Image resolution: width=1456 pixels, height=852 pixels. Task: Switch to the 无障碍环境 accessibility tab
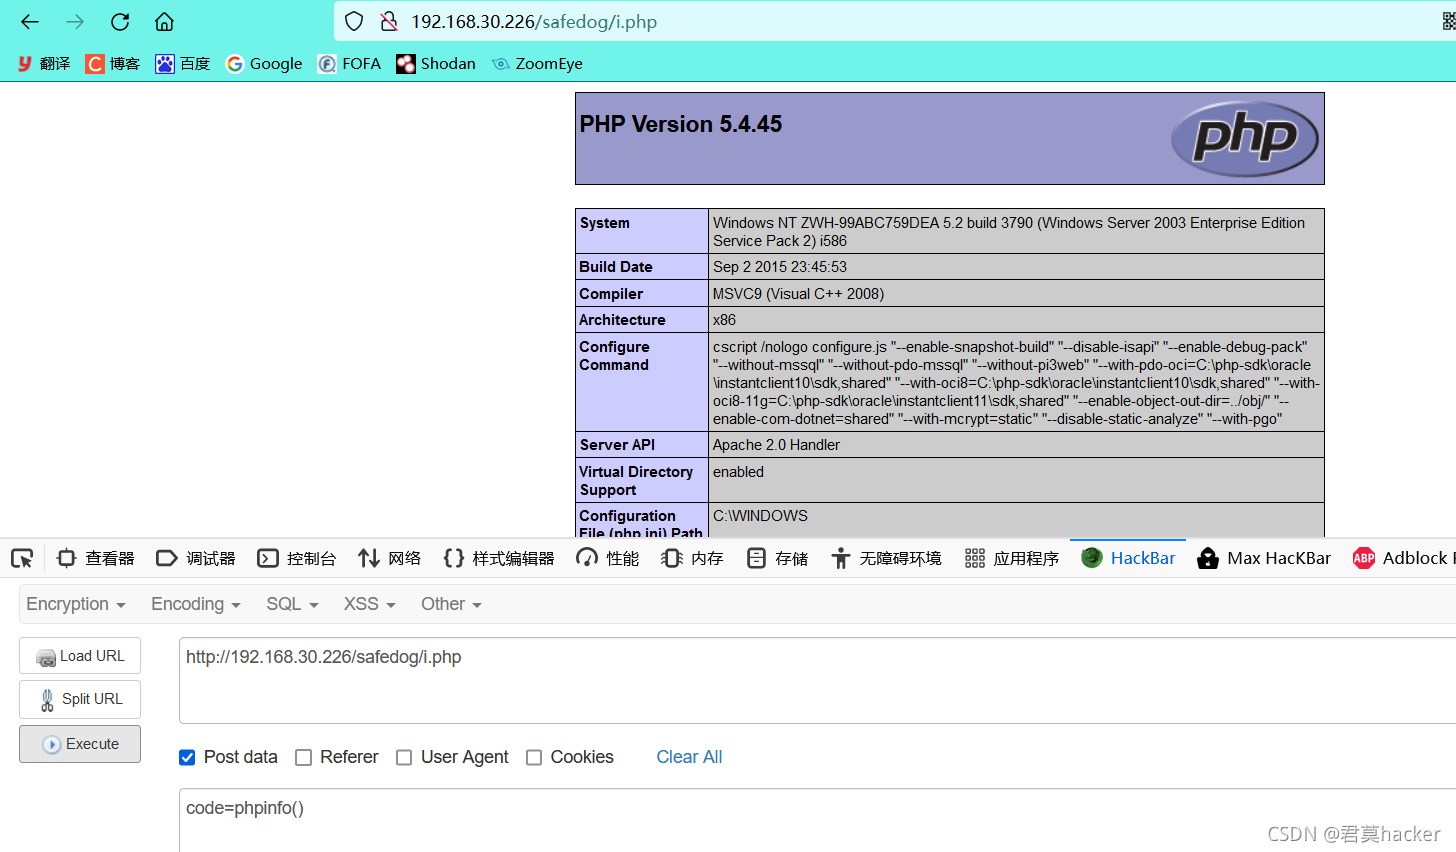(x=886, y=558)
